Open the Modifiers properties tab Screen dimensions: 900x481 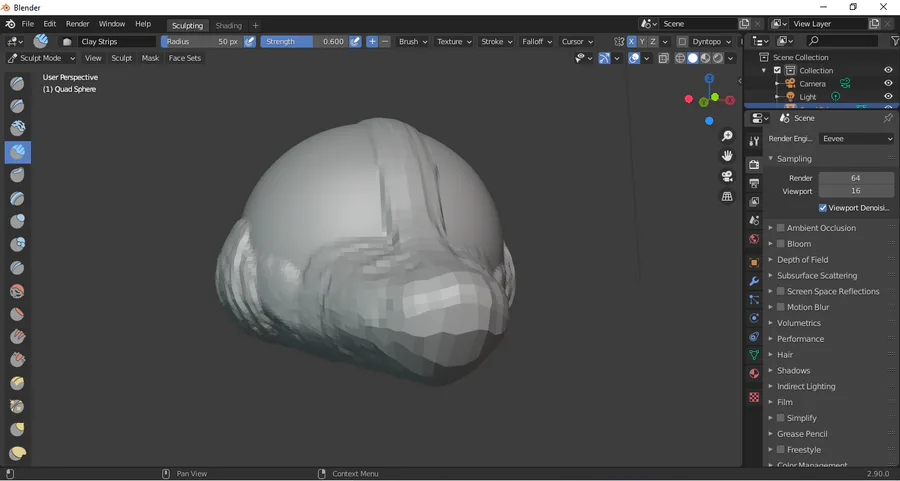pyautogui.click(x=754, y=281)
